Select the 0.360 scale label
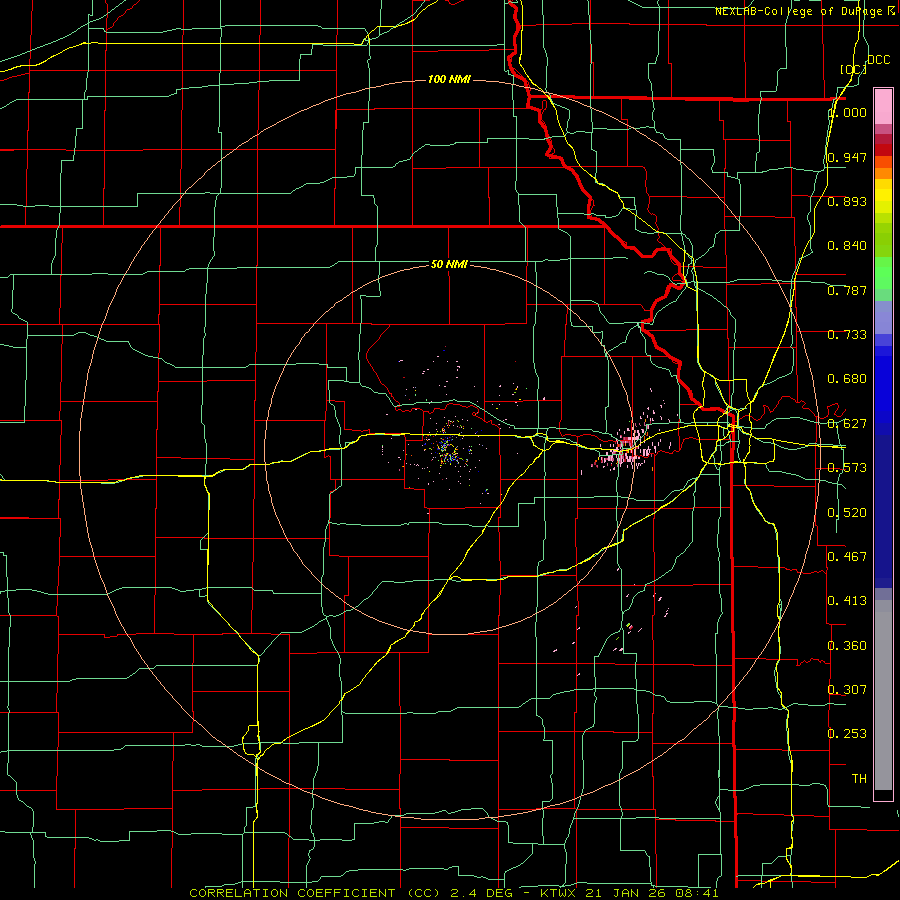Viewport: 900px width, 900px height. click(x=847, y=646)
